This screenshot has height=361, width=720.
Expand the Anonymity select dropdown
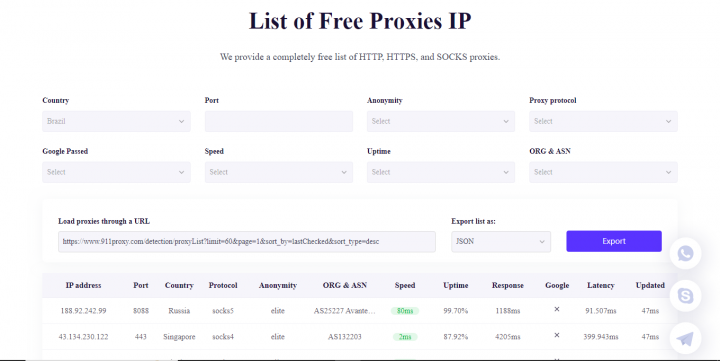pyautogui.click(x=441, y=121)
